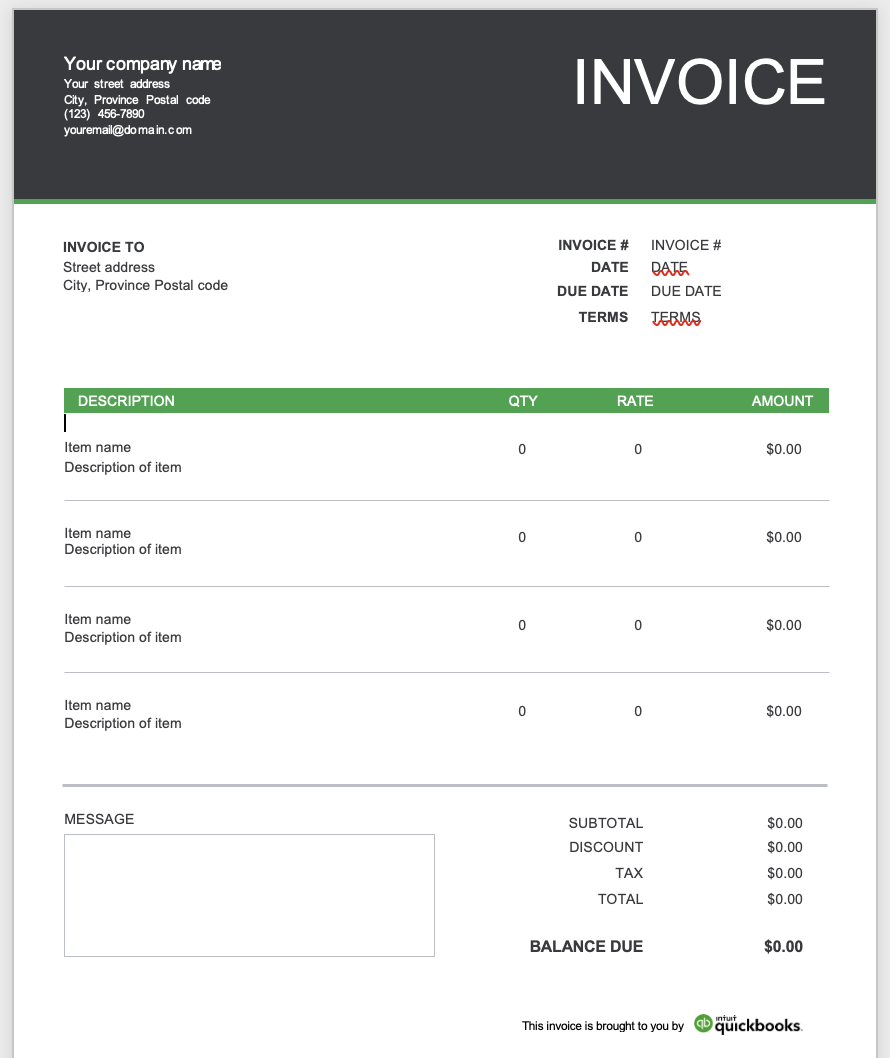Click SUBTOTAL amount $0.00
Image resolution: width=890 pixels, height=1058 pixels.
[785, 823]
